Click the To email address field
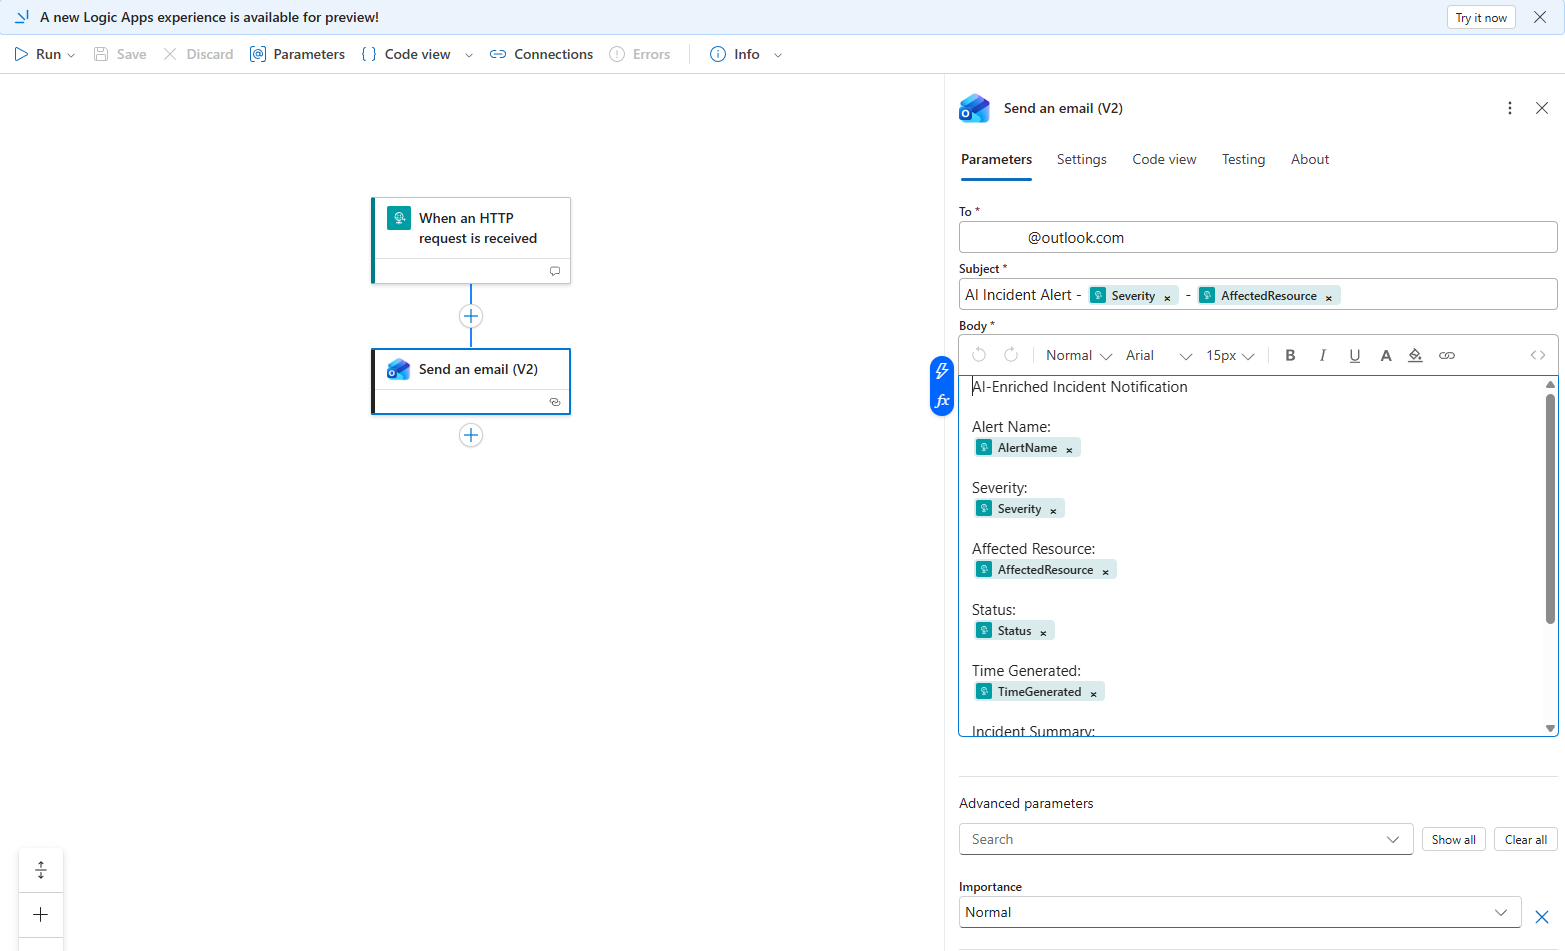 (x=1258, y=237)
